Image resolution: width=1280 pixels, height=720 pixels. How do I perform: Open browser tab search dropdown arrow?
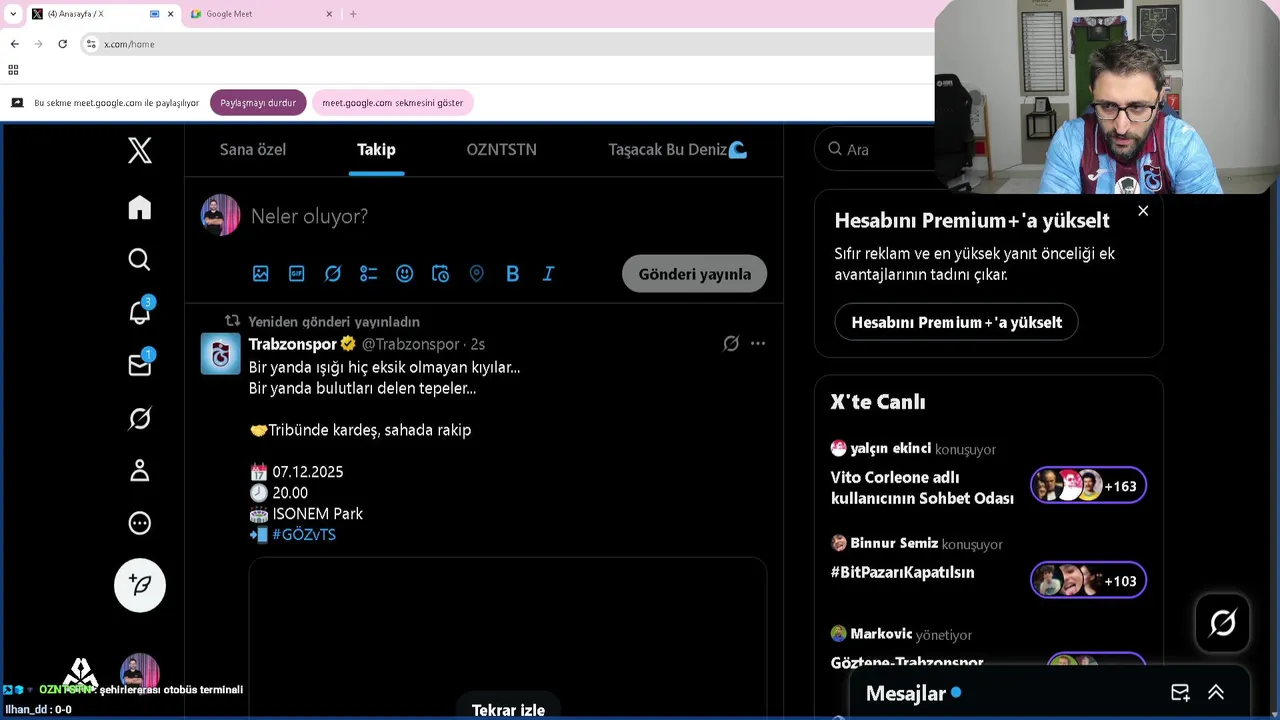12,14
